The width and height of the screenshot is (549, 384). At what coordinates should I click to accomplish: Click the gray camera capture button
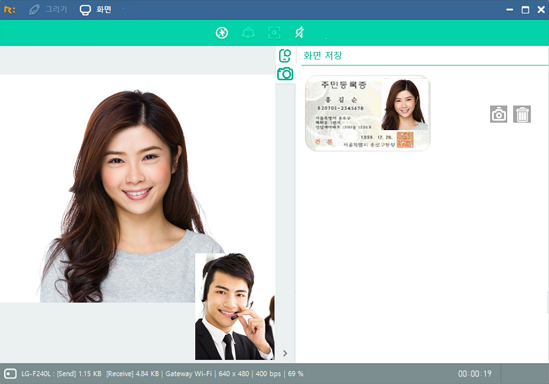[x=498, y=114]
